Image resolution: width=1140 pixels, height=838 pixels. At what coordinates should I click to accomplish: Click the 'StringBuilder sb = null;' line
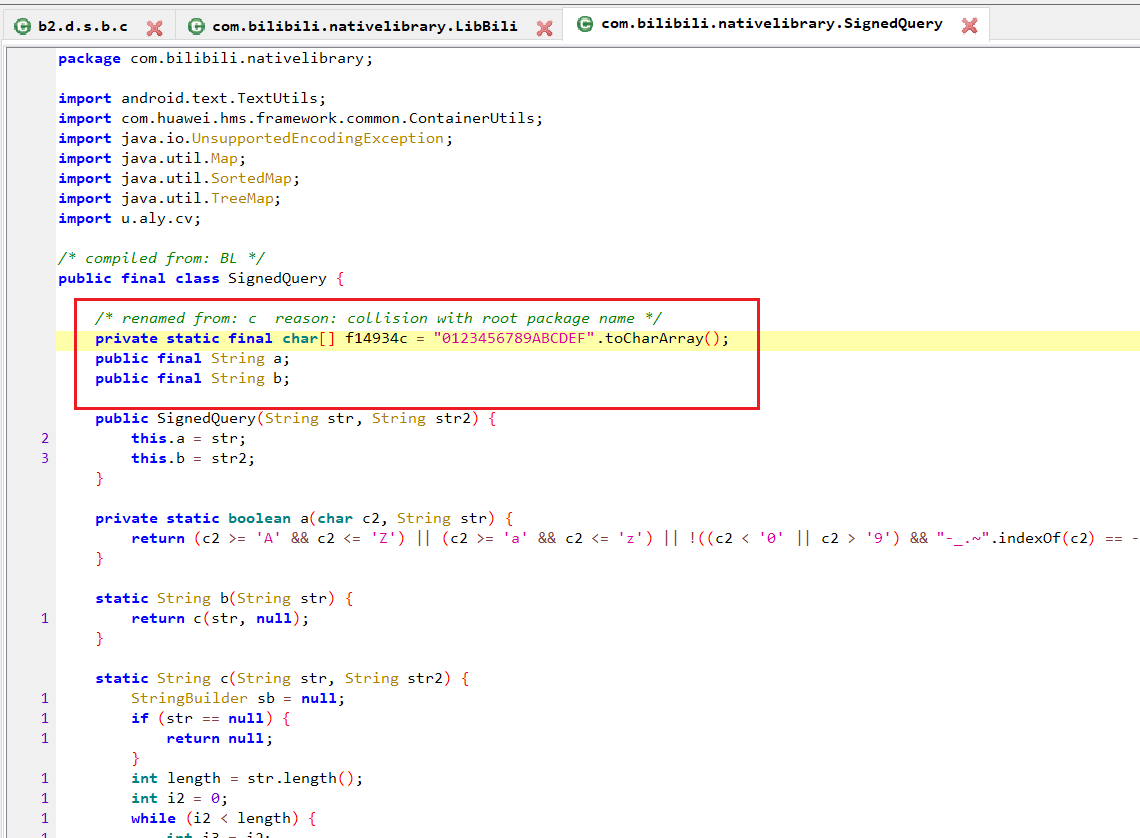238,698
